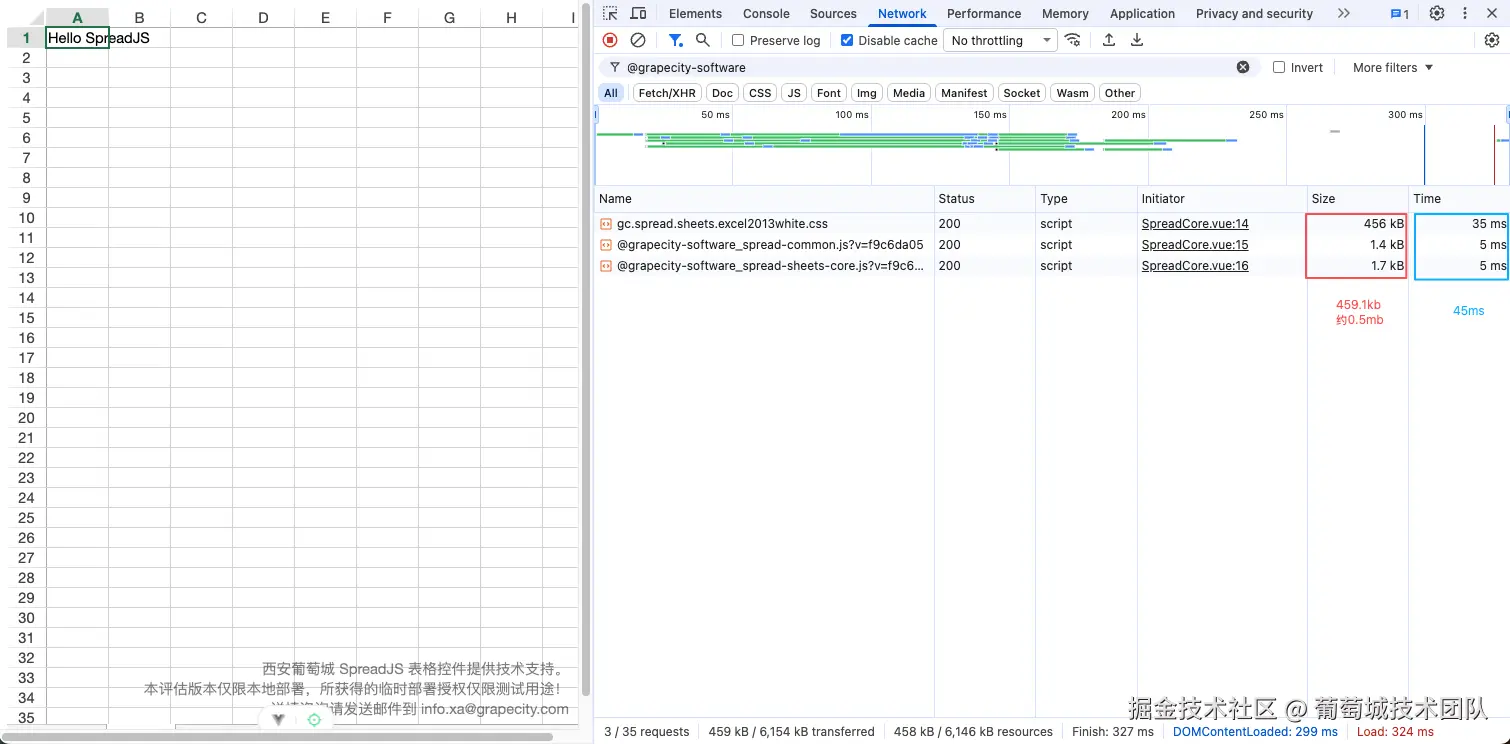Filter requests by Img type
This screenshot has width=1510, height=744.
click(867, 93)
